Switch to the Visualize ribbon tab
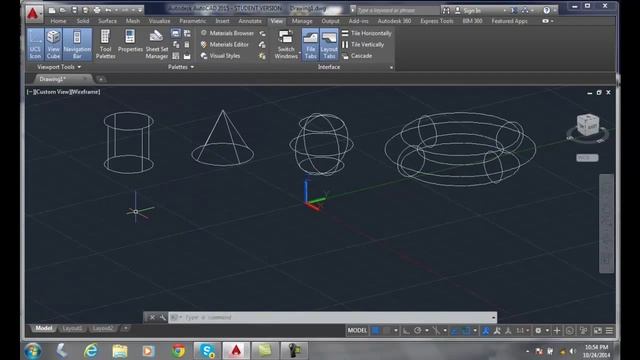This screenshot has height=360, width=640. (159, 21)
